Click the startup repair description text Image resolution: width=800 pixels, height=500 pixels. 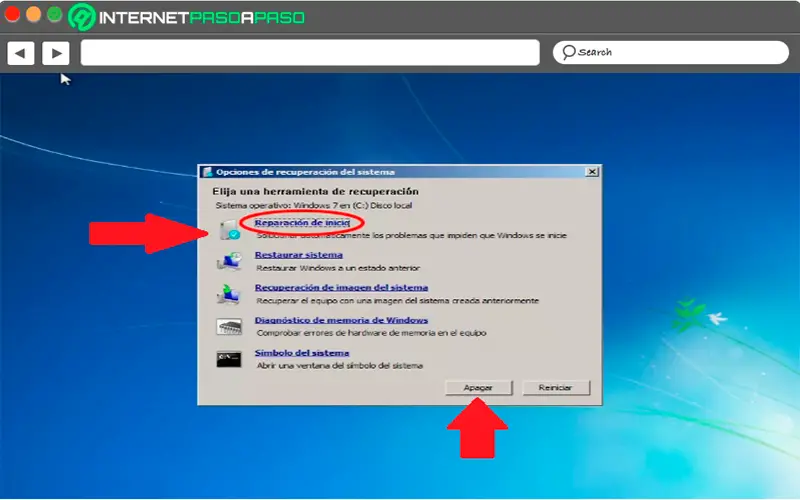[411, 235]
